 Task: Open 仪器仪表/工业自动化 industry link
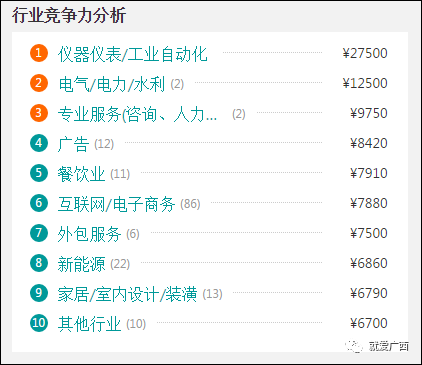tap(133, 54)
